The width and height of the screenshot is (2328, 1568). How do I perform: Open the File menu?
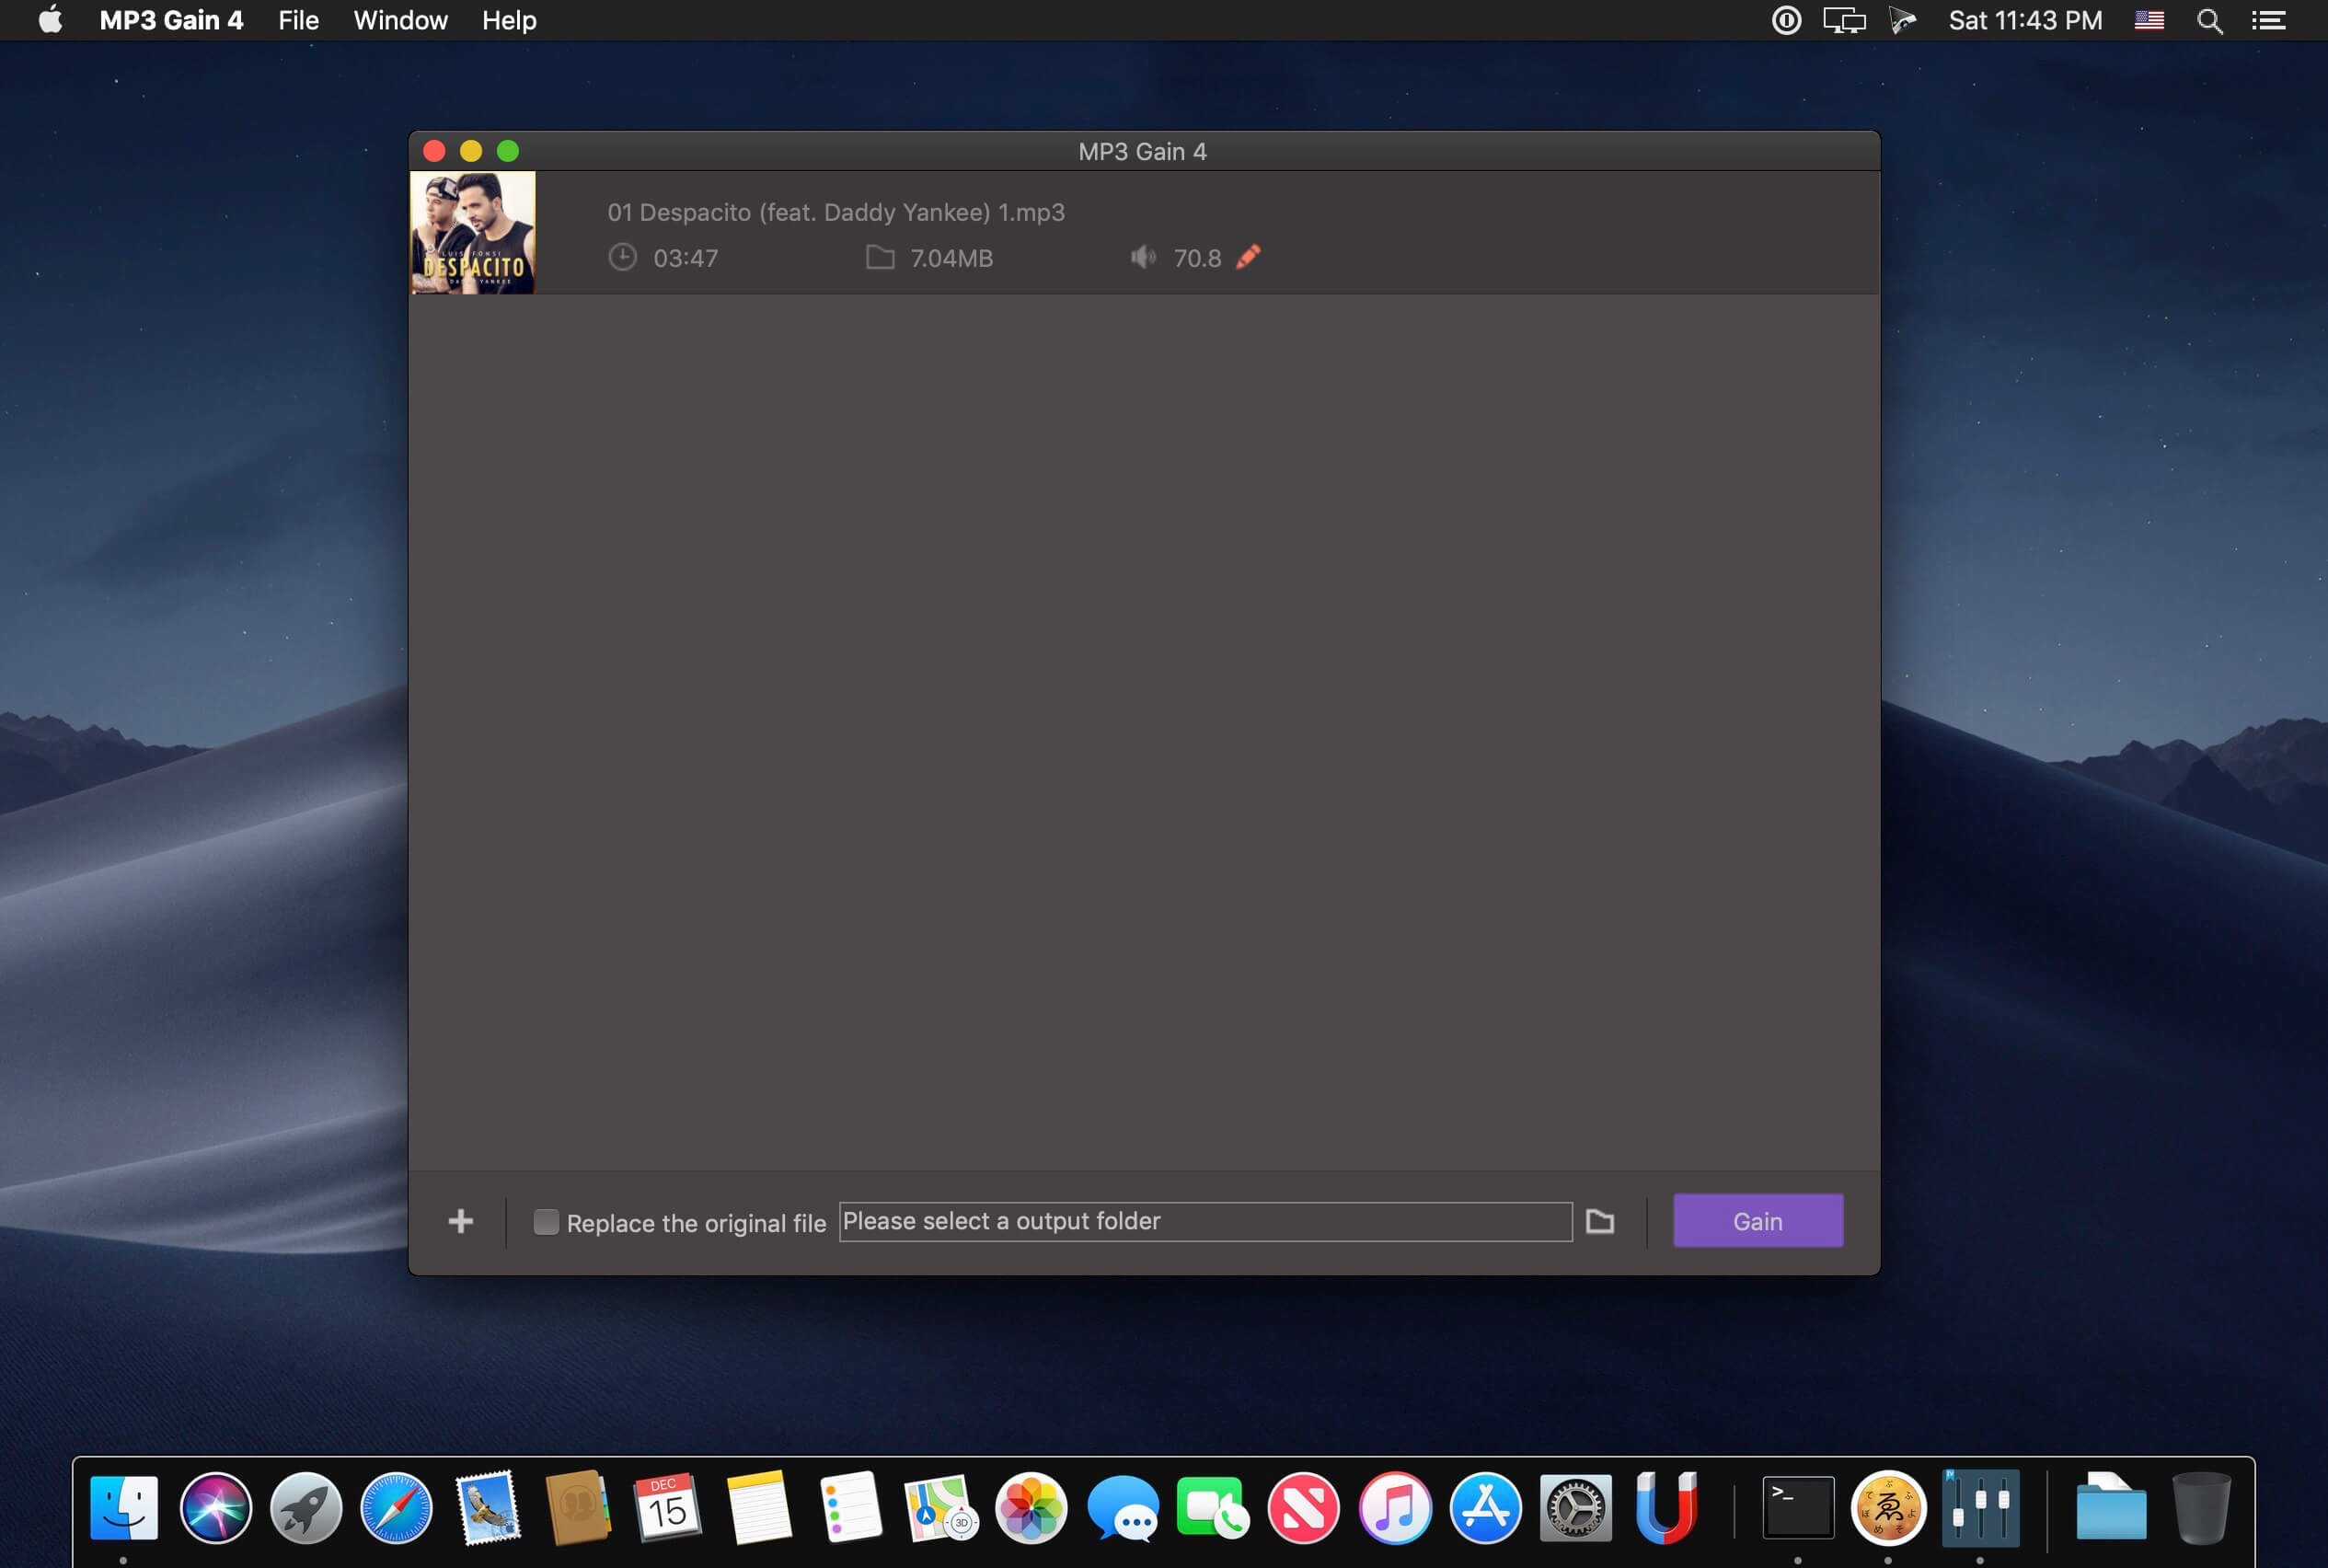click(x=298, y=21)
